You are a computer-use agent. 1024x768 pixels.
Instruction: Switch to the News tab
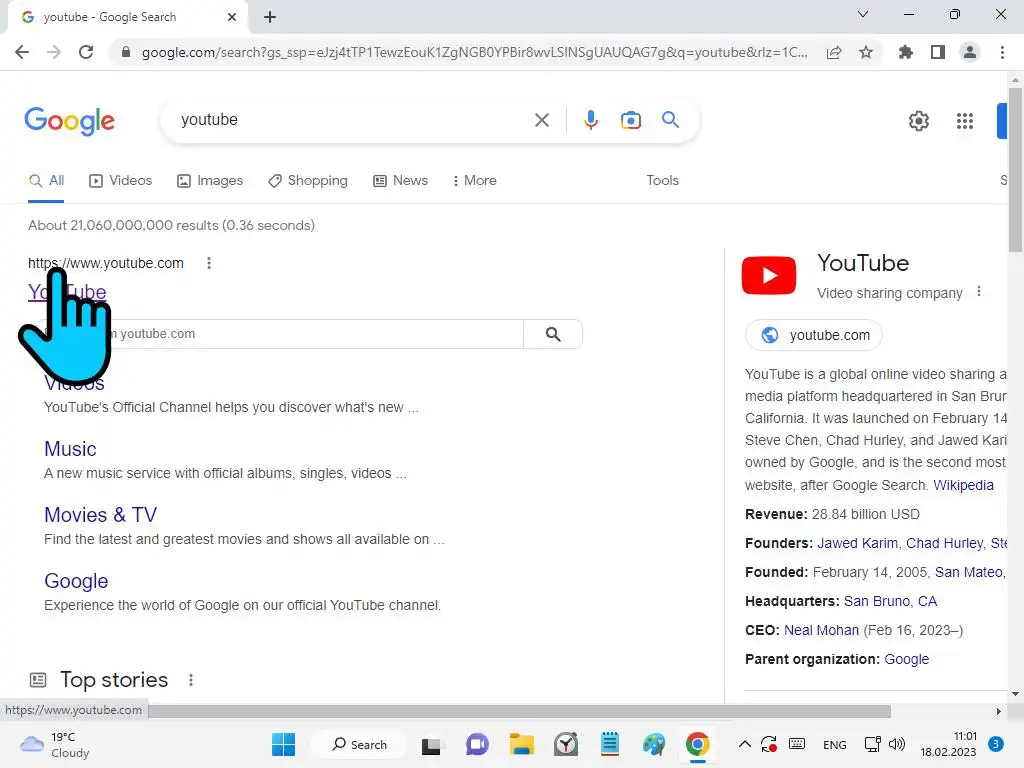pyautogui.click(x=400, y=180)
